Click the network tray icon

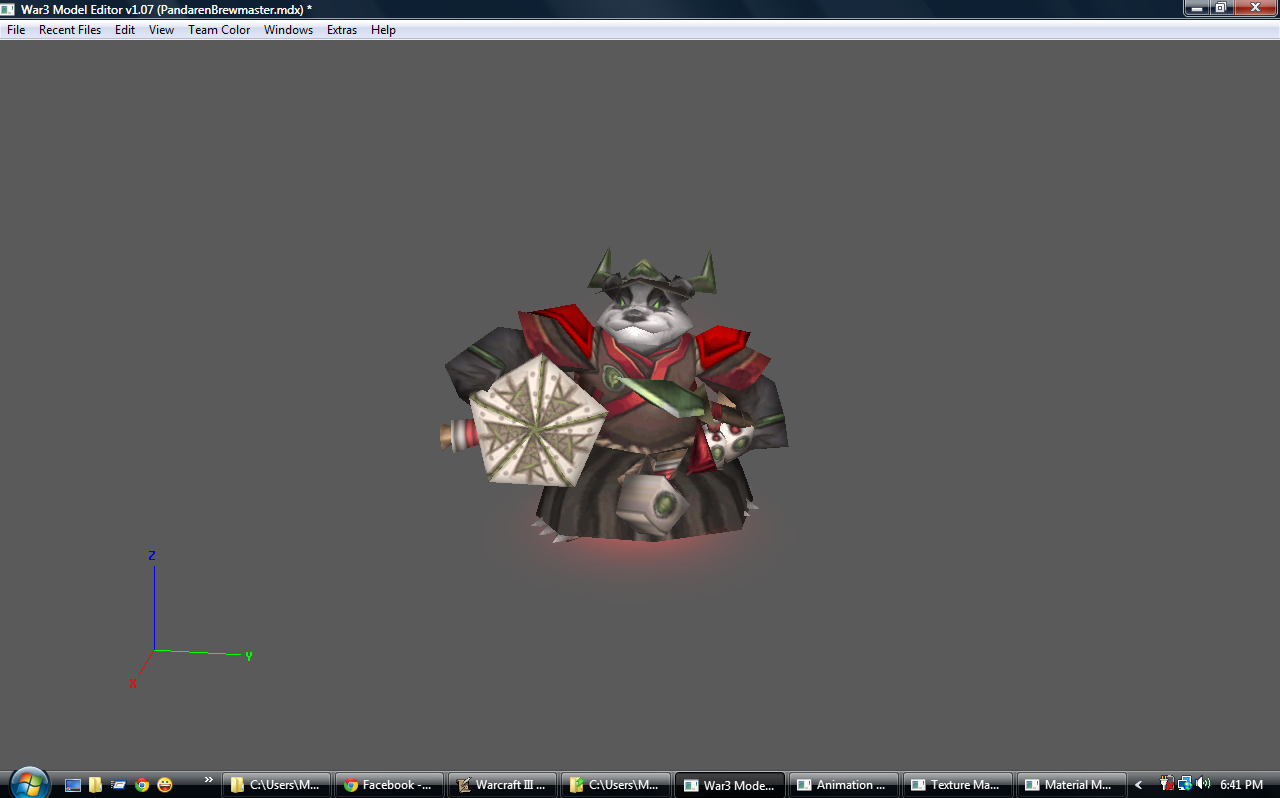click(1185, 785)
